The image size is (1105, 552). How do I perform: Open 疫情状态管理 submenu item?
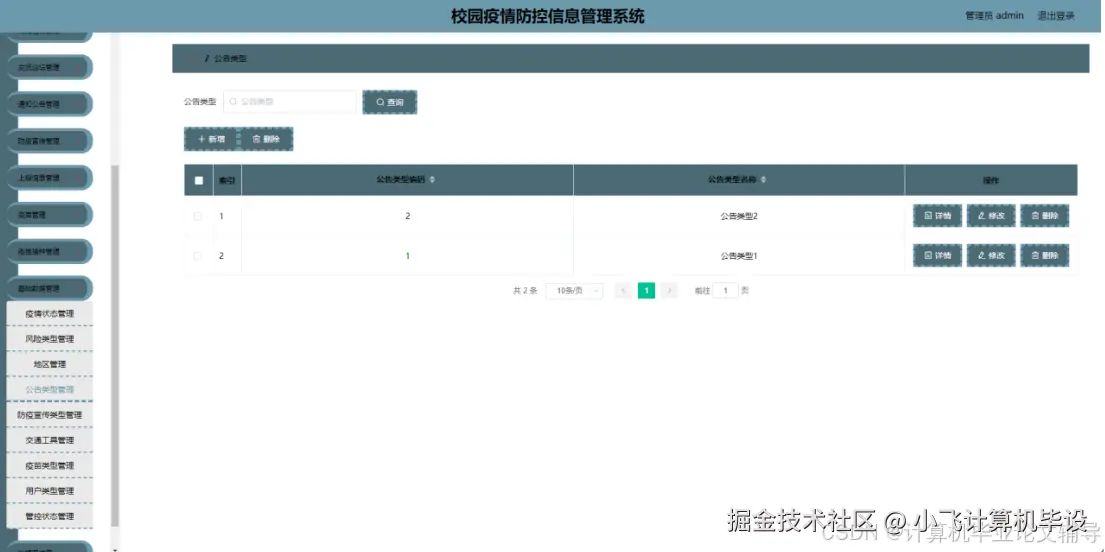(49, 314)
